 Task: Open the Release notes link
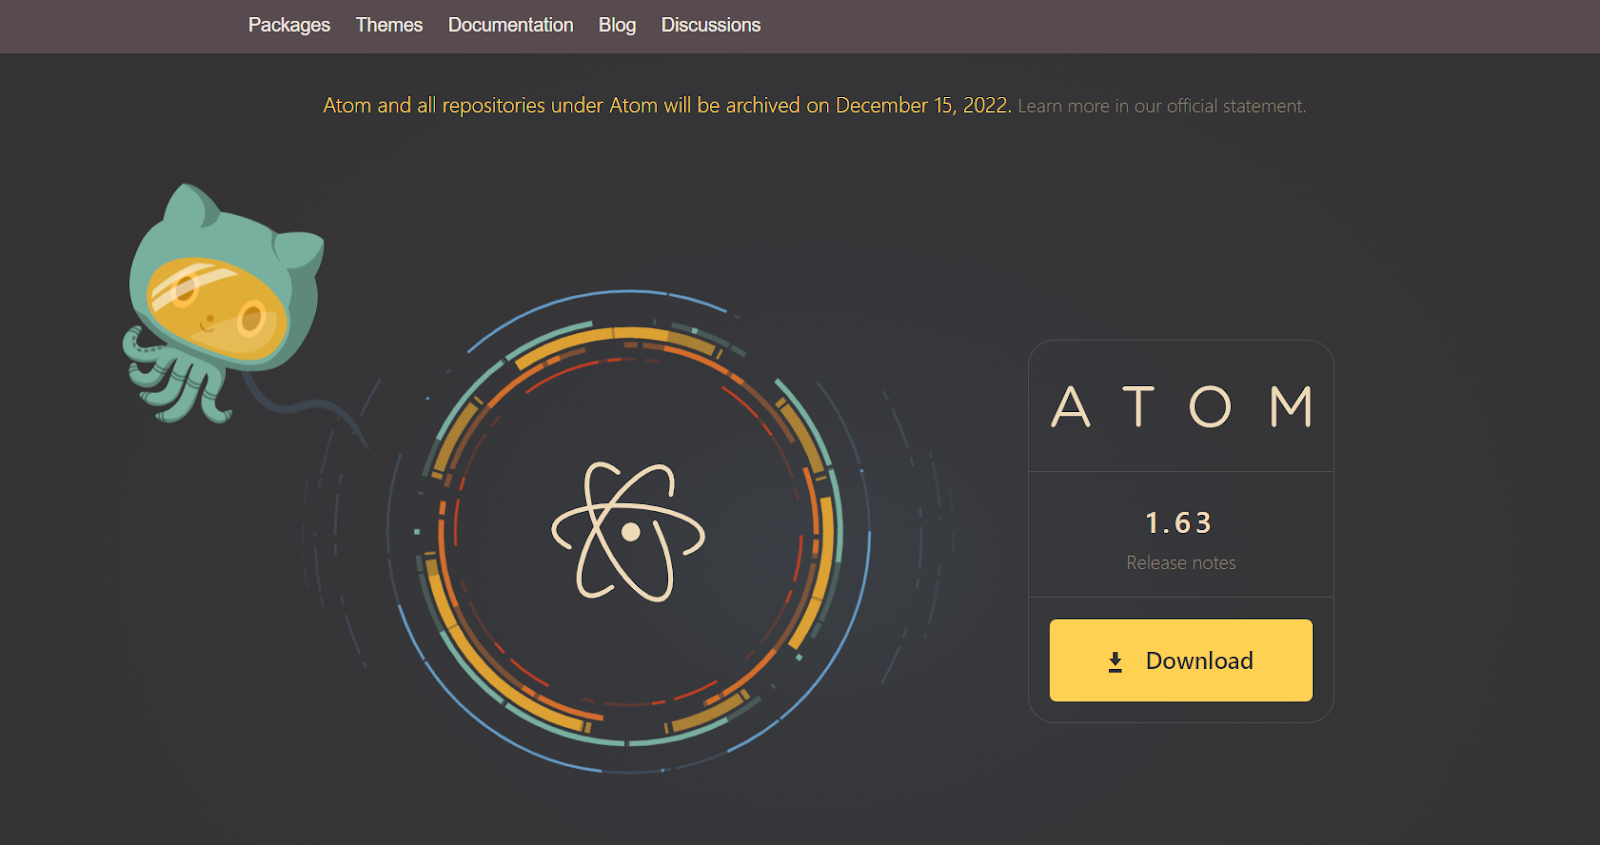1181,563
